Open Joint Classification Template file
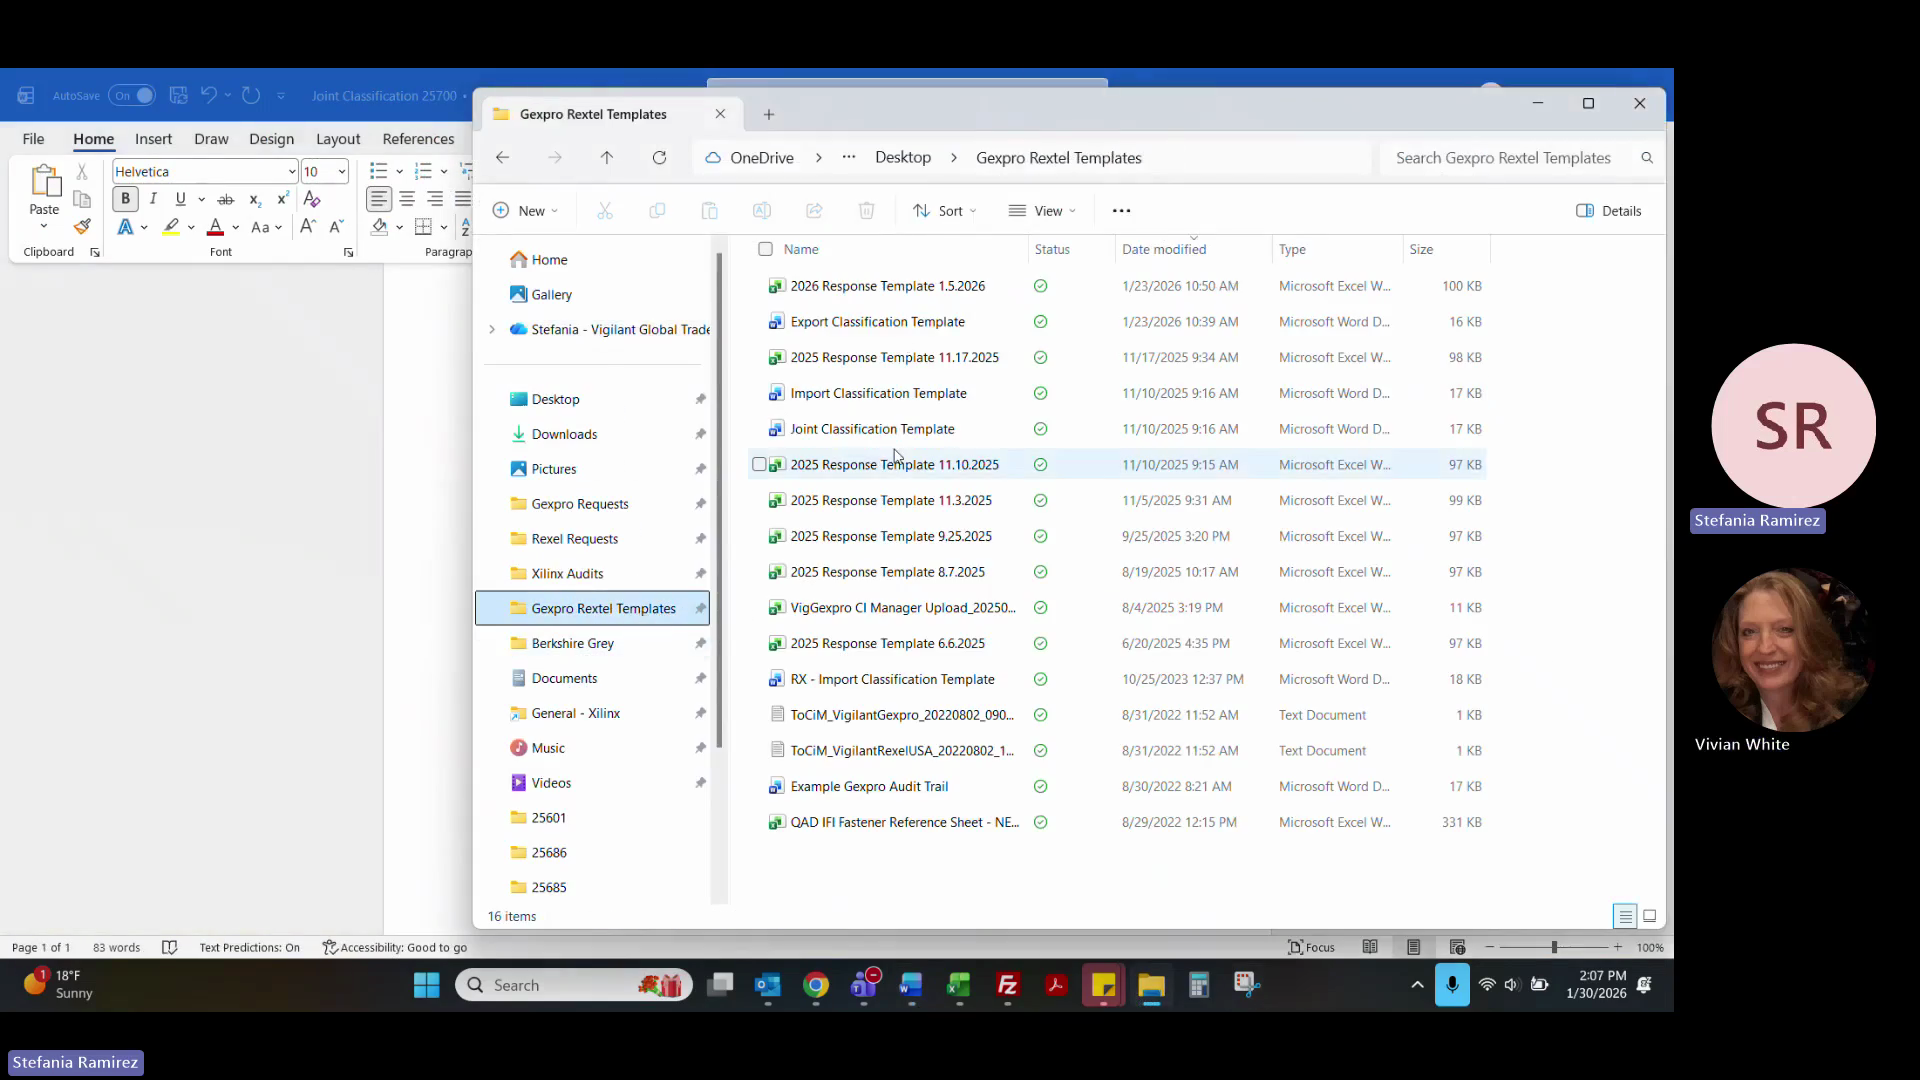Image resolution: width=1920 pixels, height=1080 pixels. [x=872, y=429]
